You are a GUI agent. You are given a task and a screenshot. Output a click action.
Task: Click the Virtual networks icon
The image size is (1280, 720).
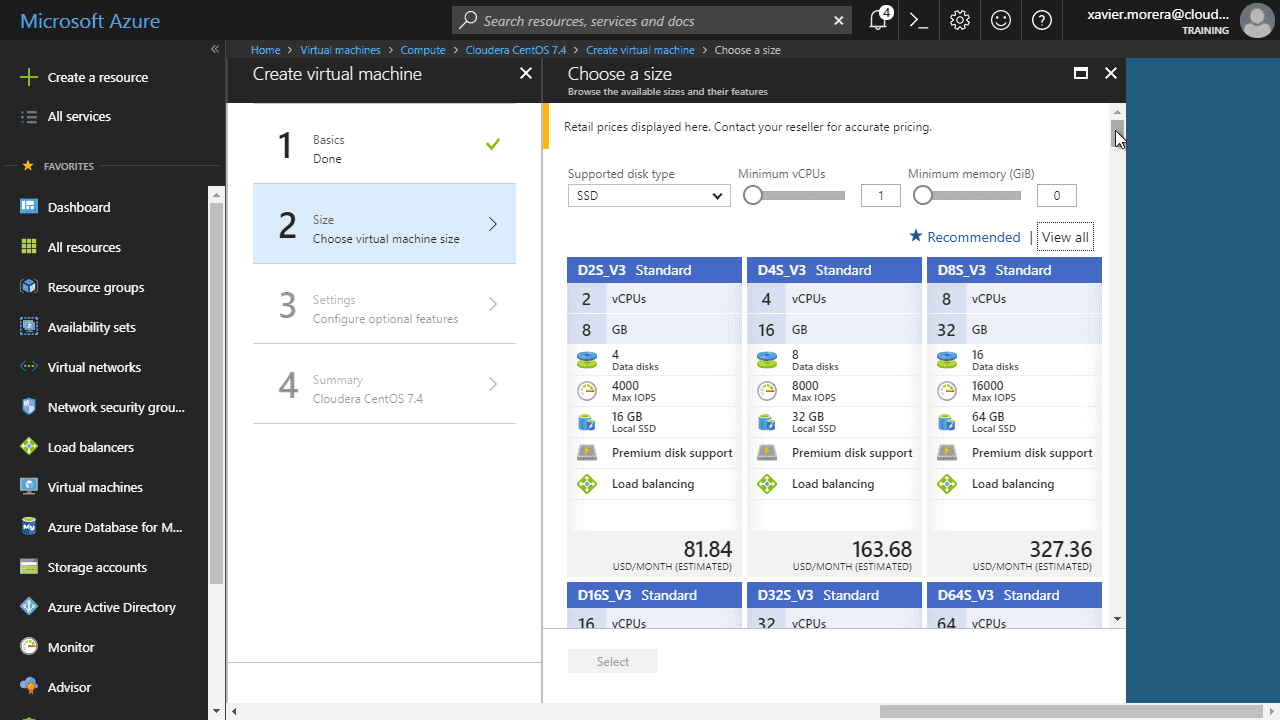29,367
